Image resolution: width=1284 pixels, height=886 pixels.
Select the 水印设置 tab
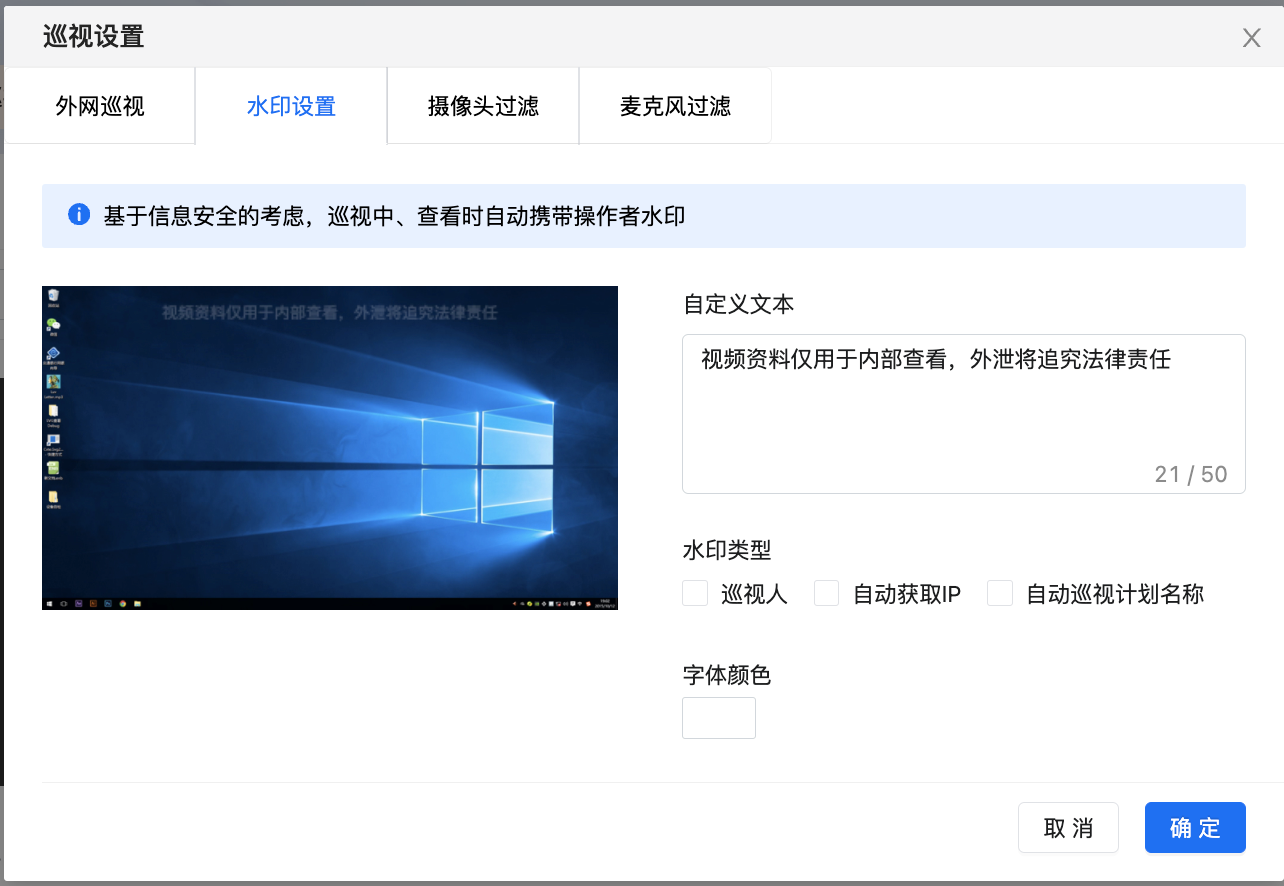coord(291,106)
